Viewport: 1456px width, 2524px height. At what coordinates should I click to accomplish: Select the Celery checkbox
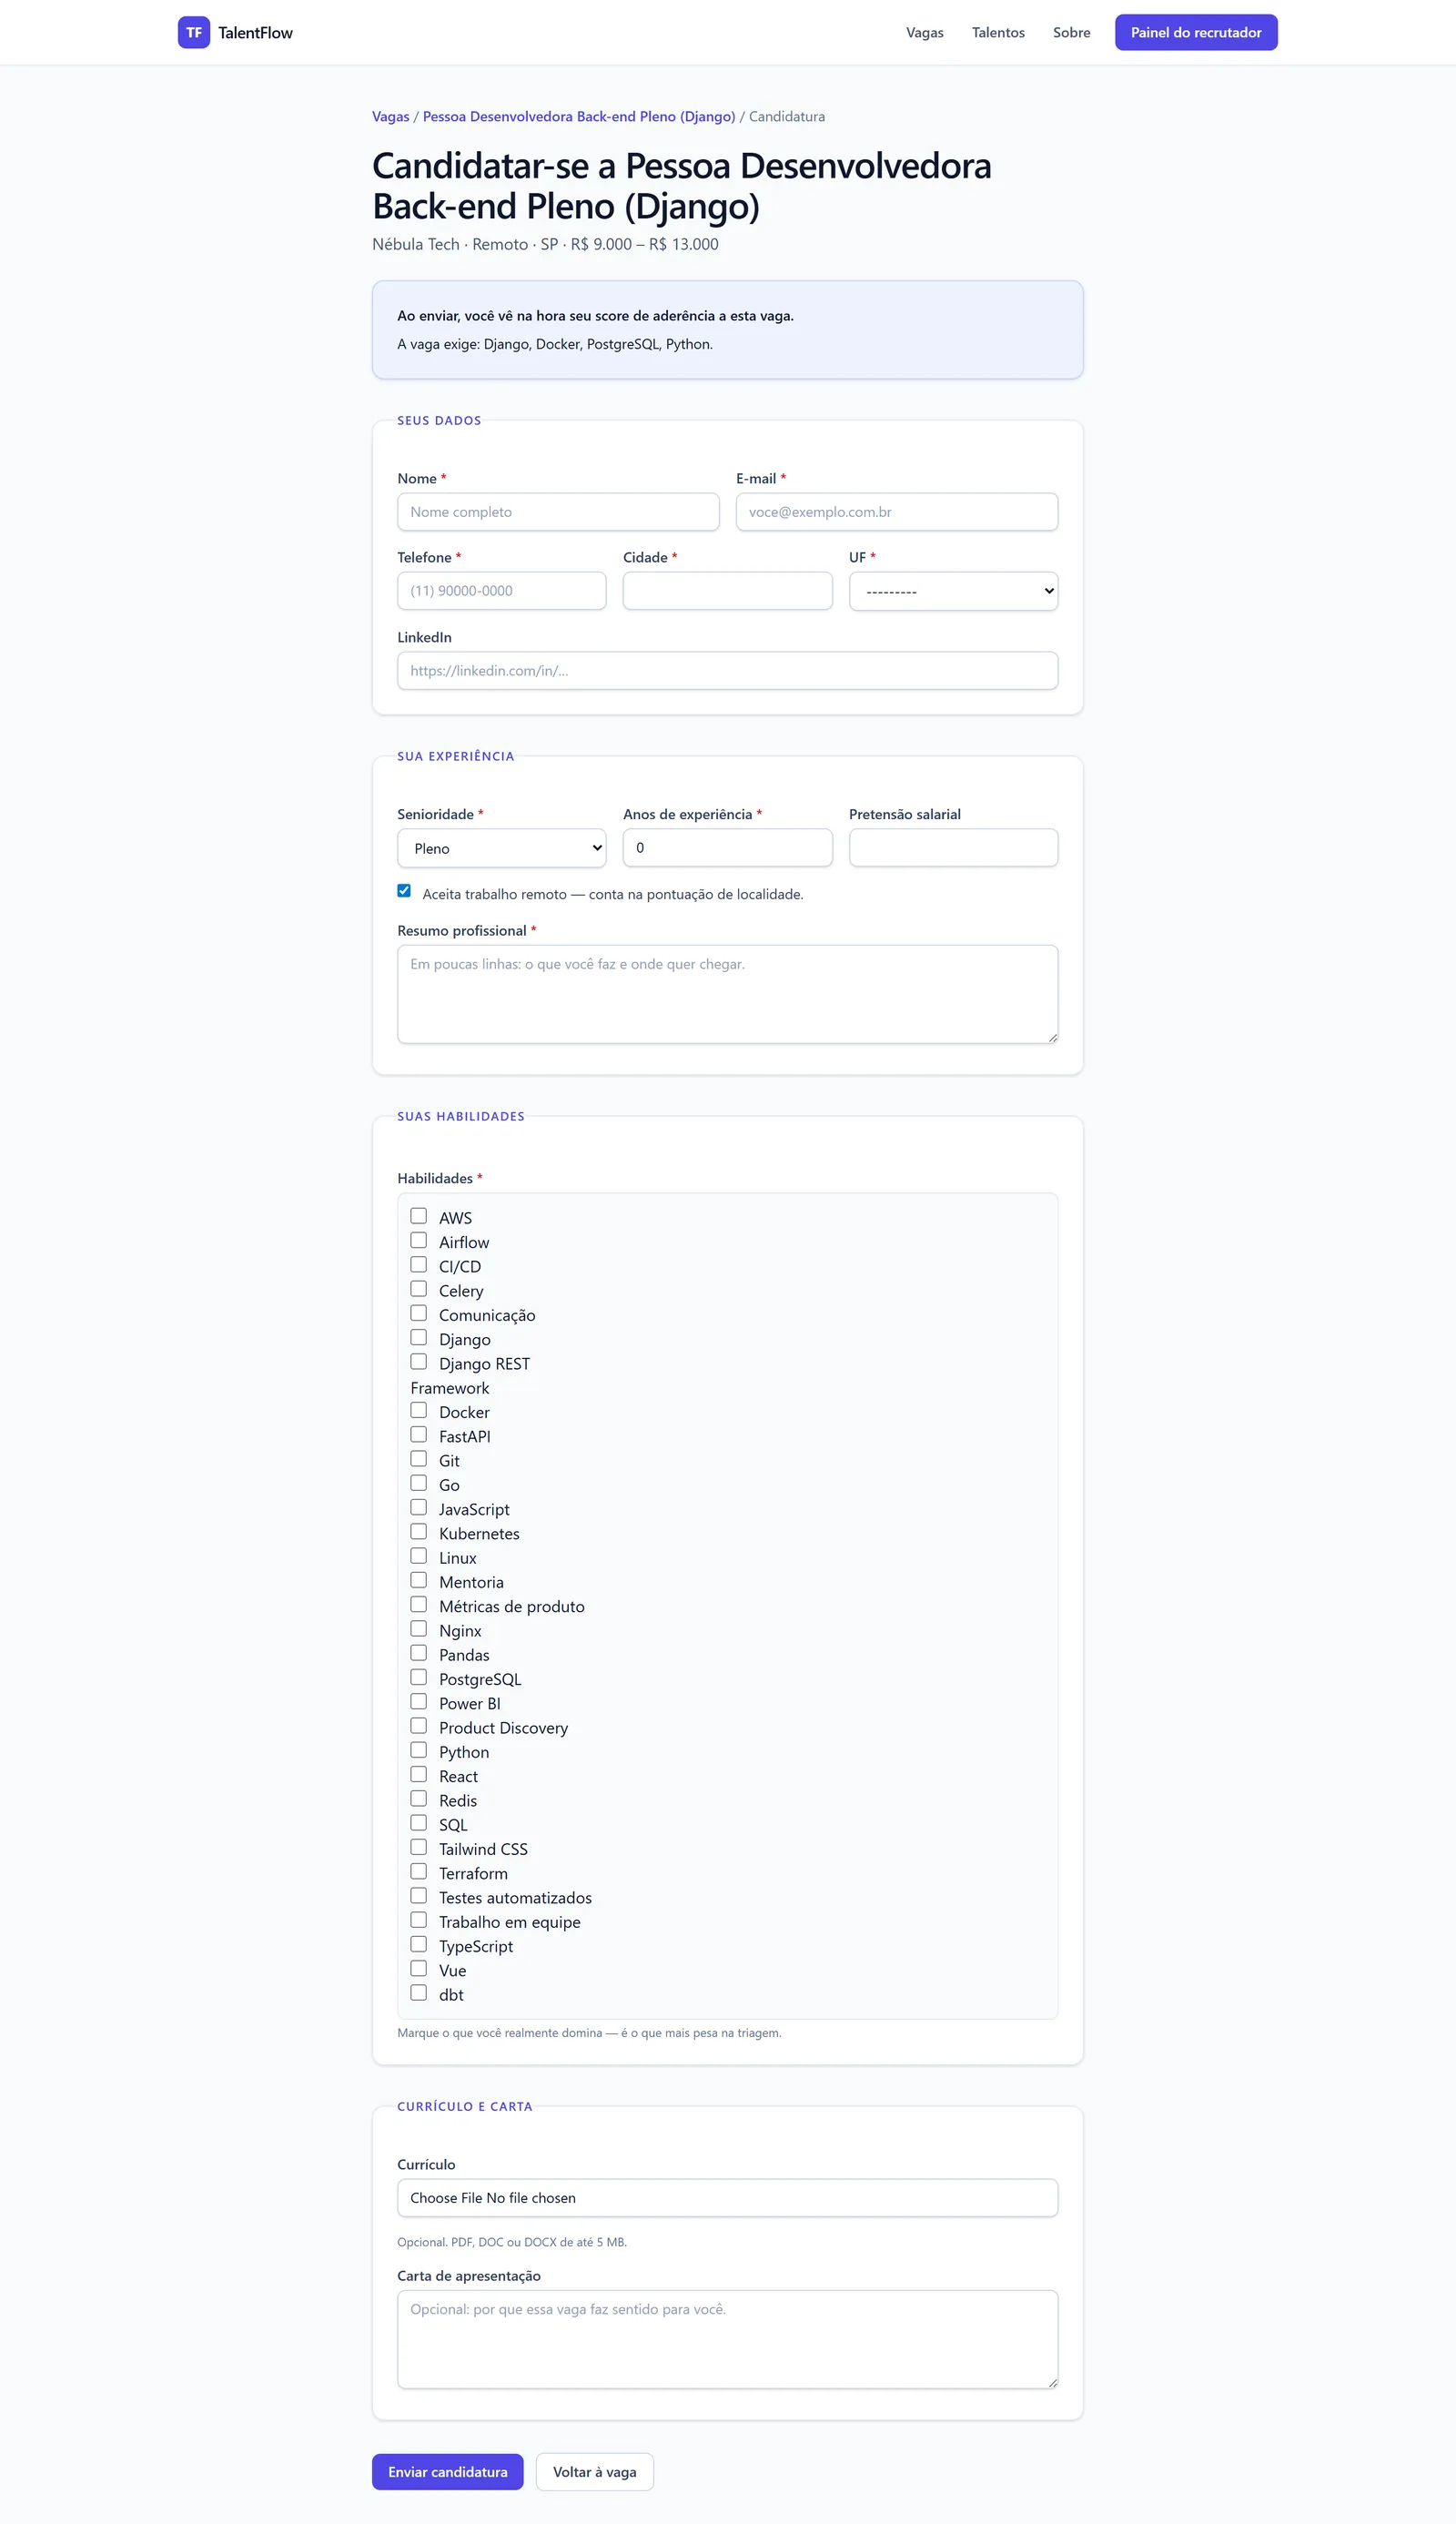[419, 1289]
